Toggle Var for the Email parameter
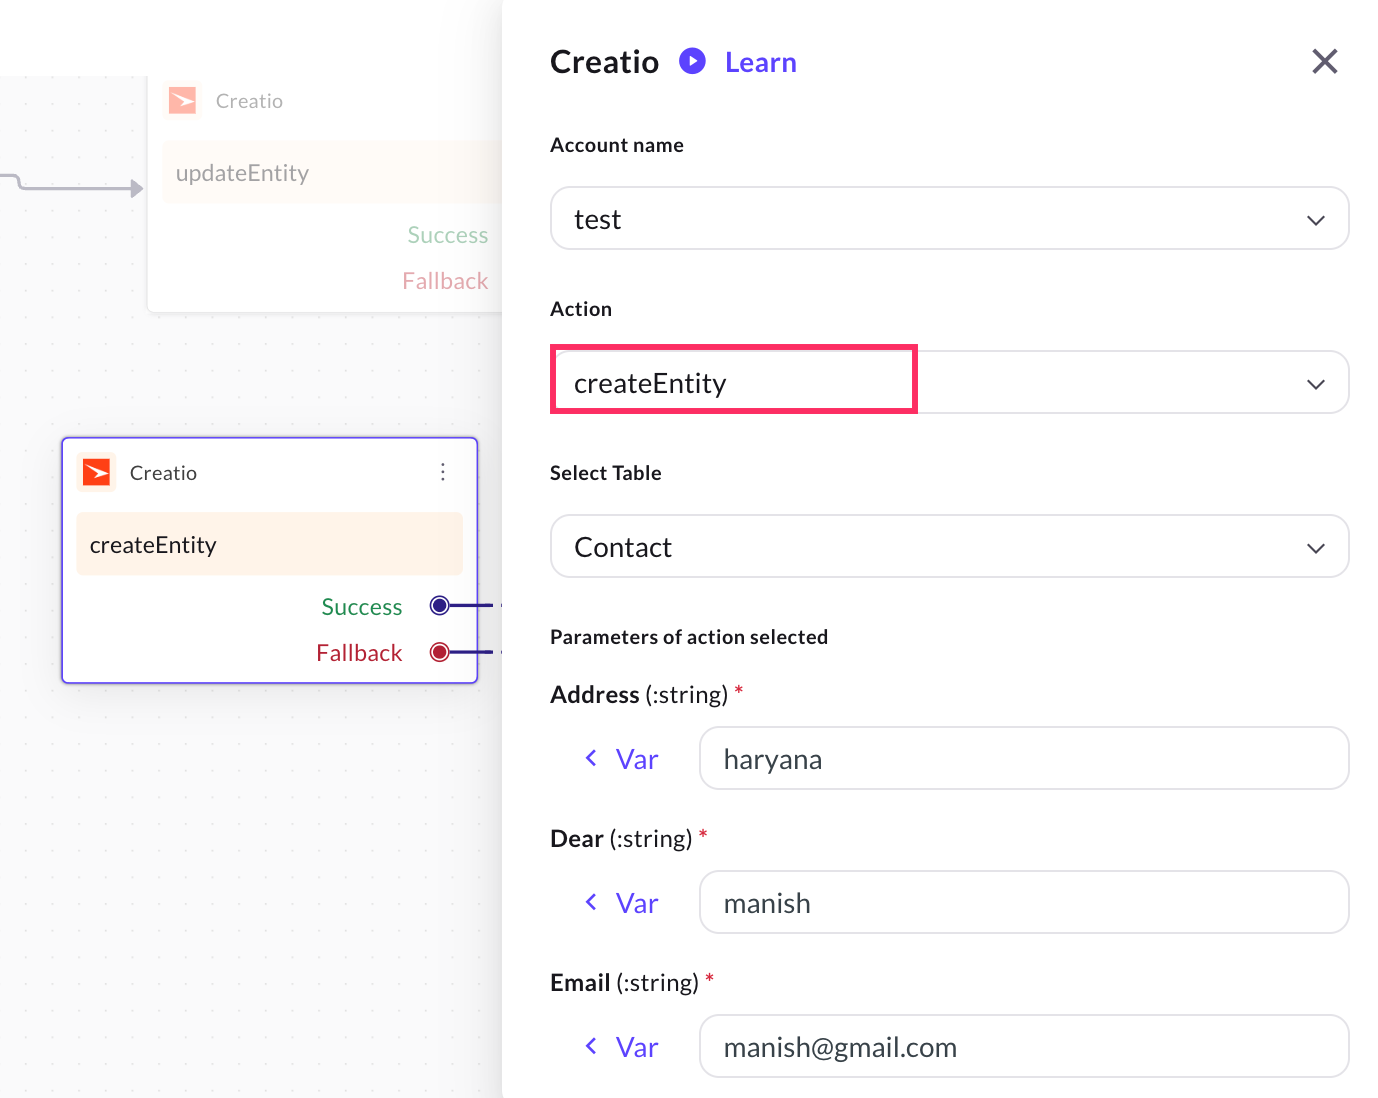The width and height of the screenshot is (1378, 1098). (622, 1047)
